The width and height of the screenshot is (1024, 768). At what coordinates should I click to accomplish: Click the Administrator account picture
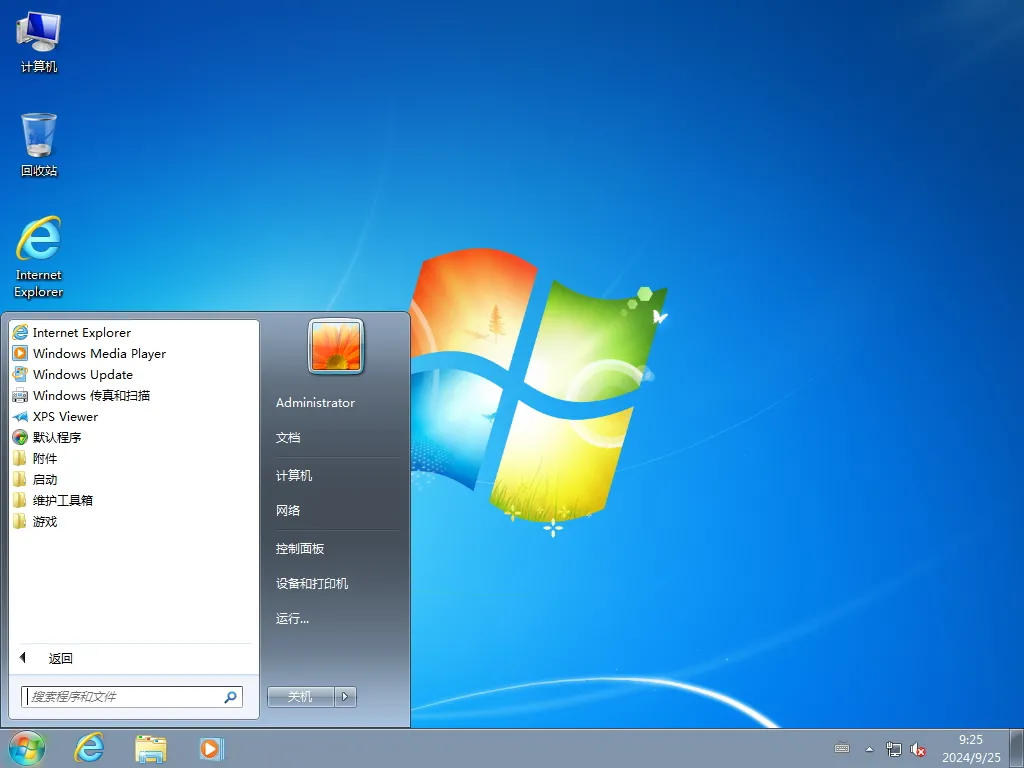(335, 347)
